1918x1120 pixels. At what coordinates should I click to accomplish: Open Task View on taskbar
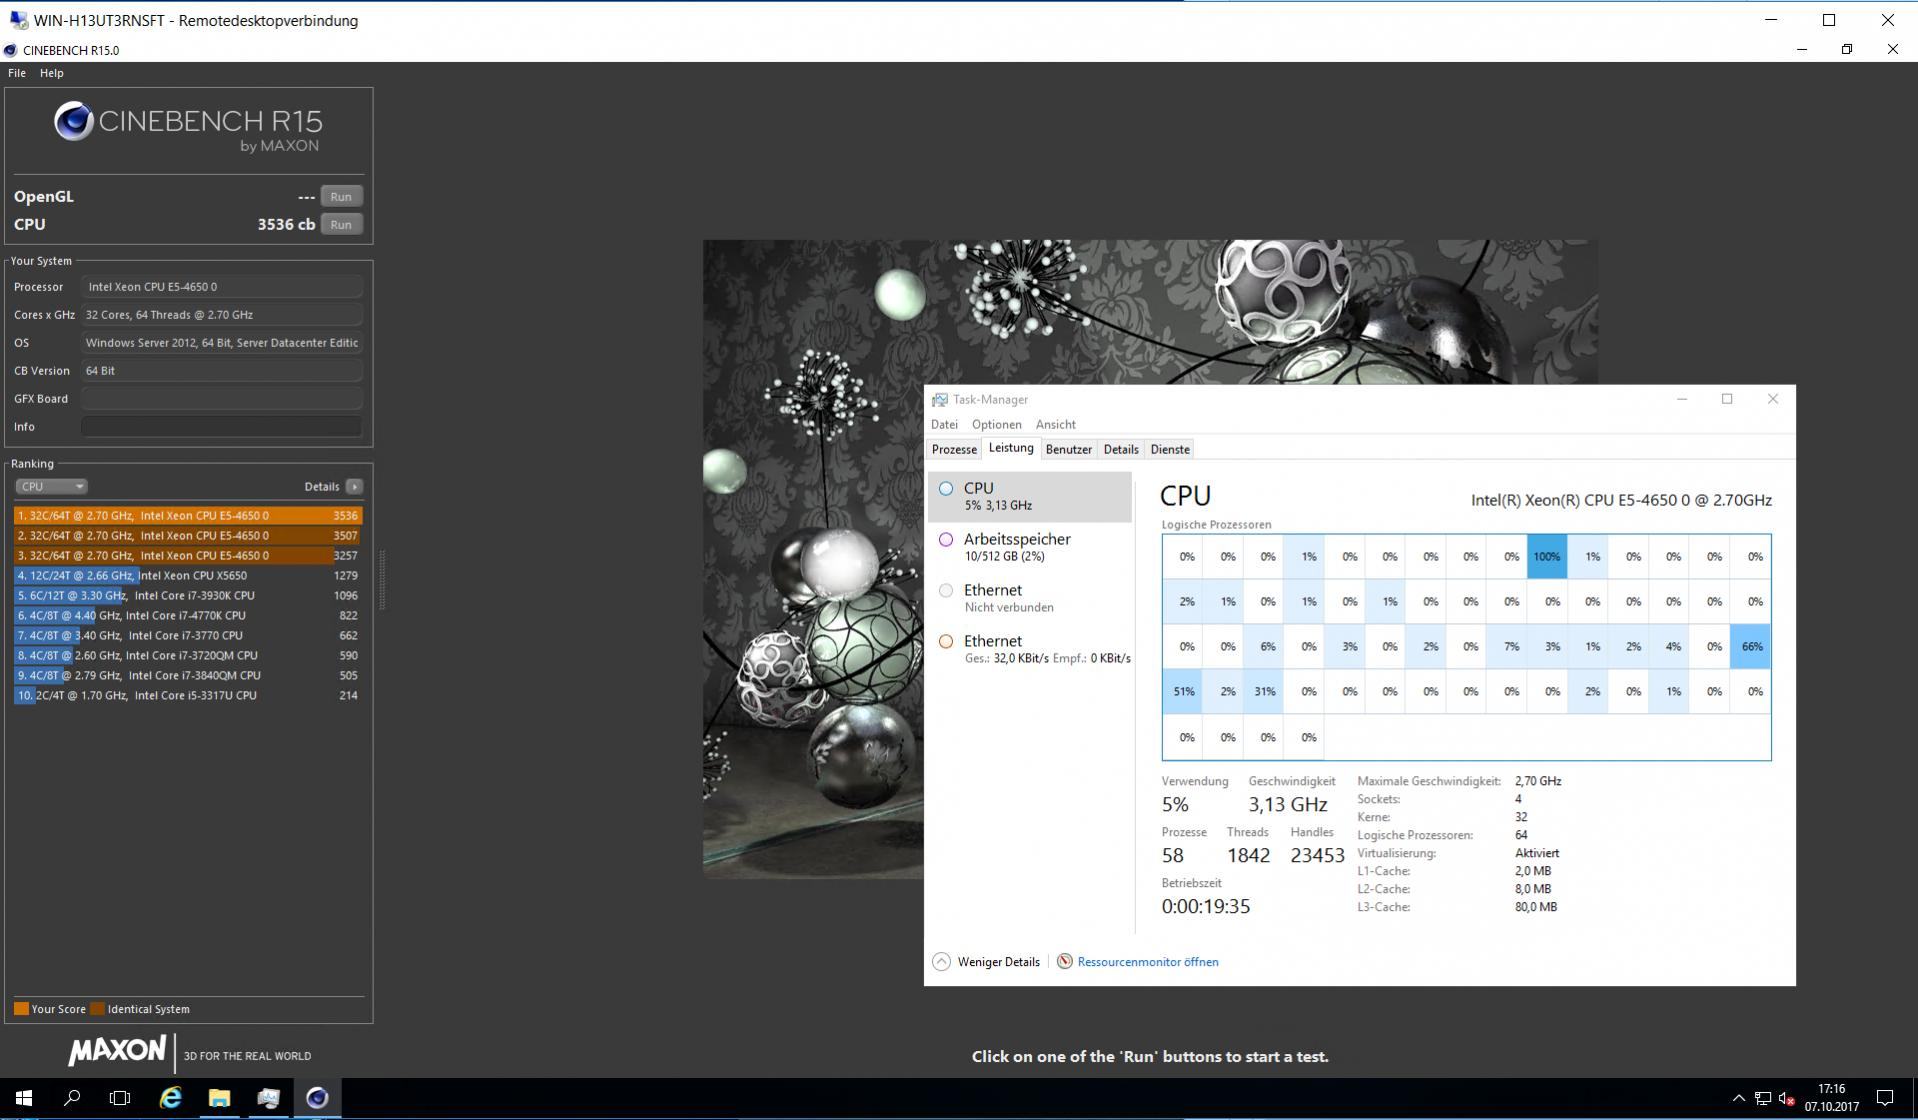(x=120, y=1098)
